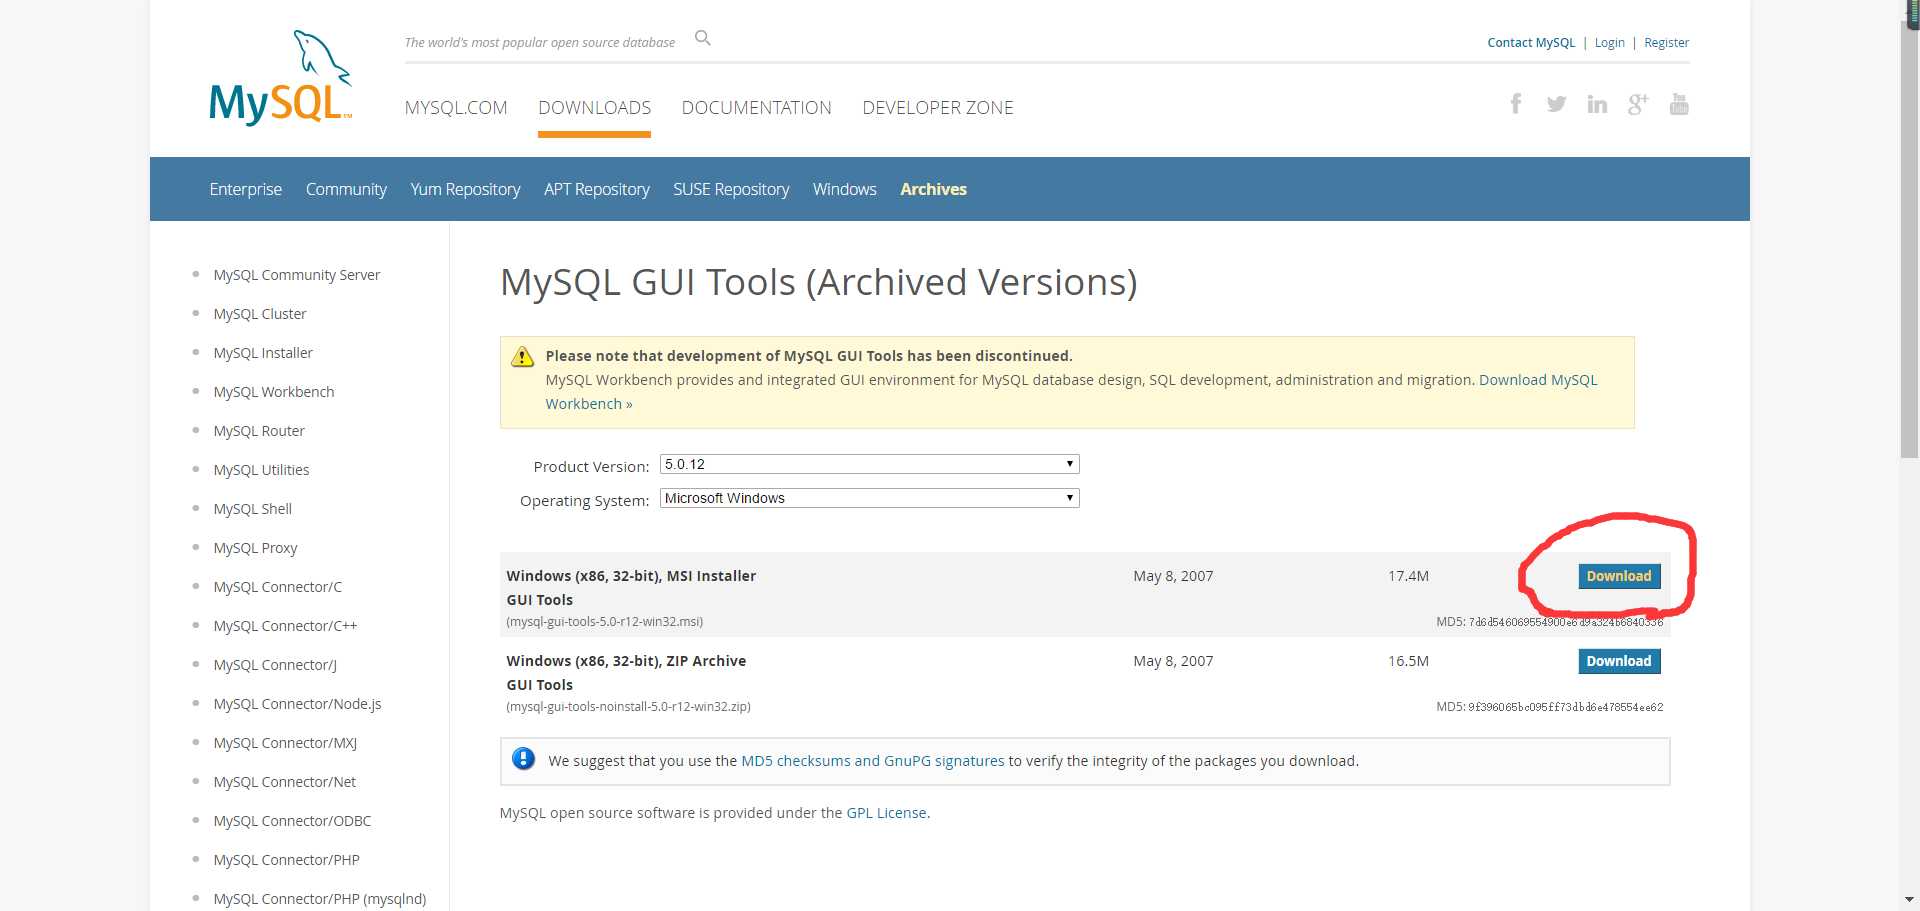Click the mysql-gui-tools-5.0-r12-win32.msi filename text
The height and width of the screenshot is (911, 1920).
click(x=604, y=622)
